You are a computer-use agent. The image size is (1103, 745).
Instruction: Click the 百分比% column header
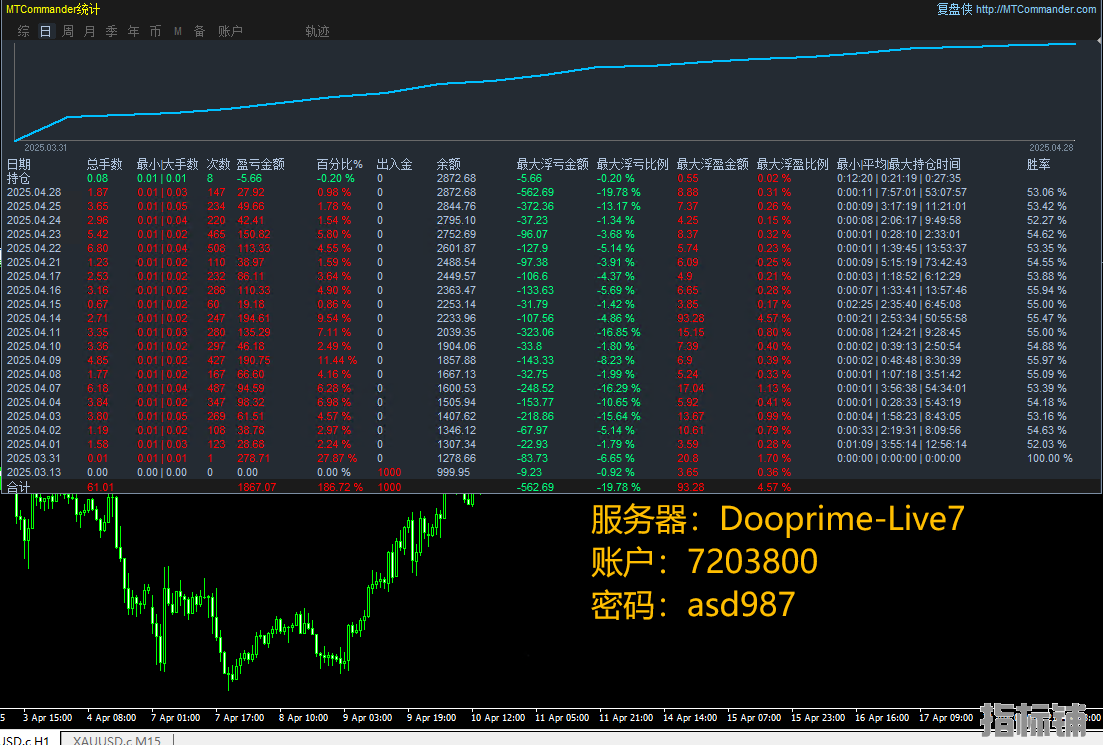point(339,164)
